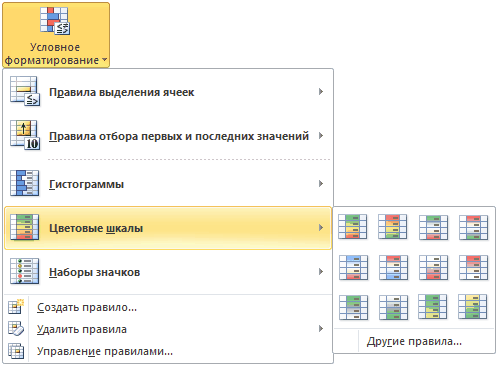Apply the white-red color scale
Viewport: 502px width, 368px height.
point(433,267)
